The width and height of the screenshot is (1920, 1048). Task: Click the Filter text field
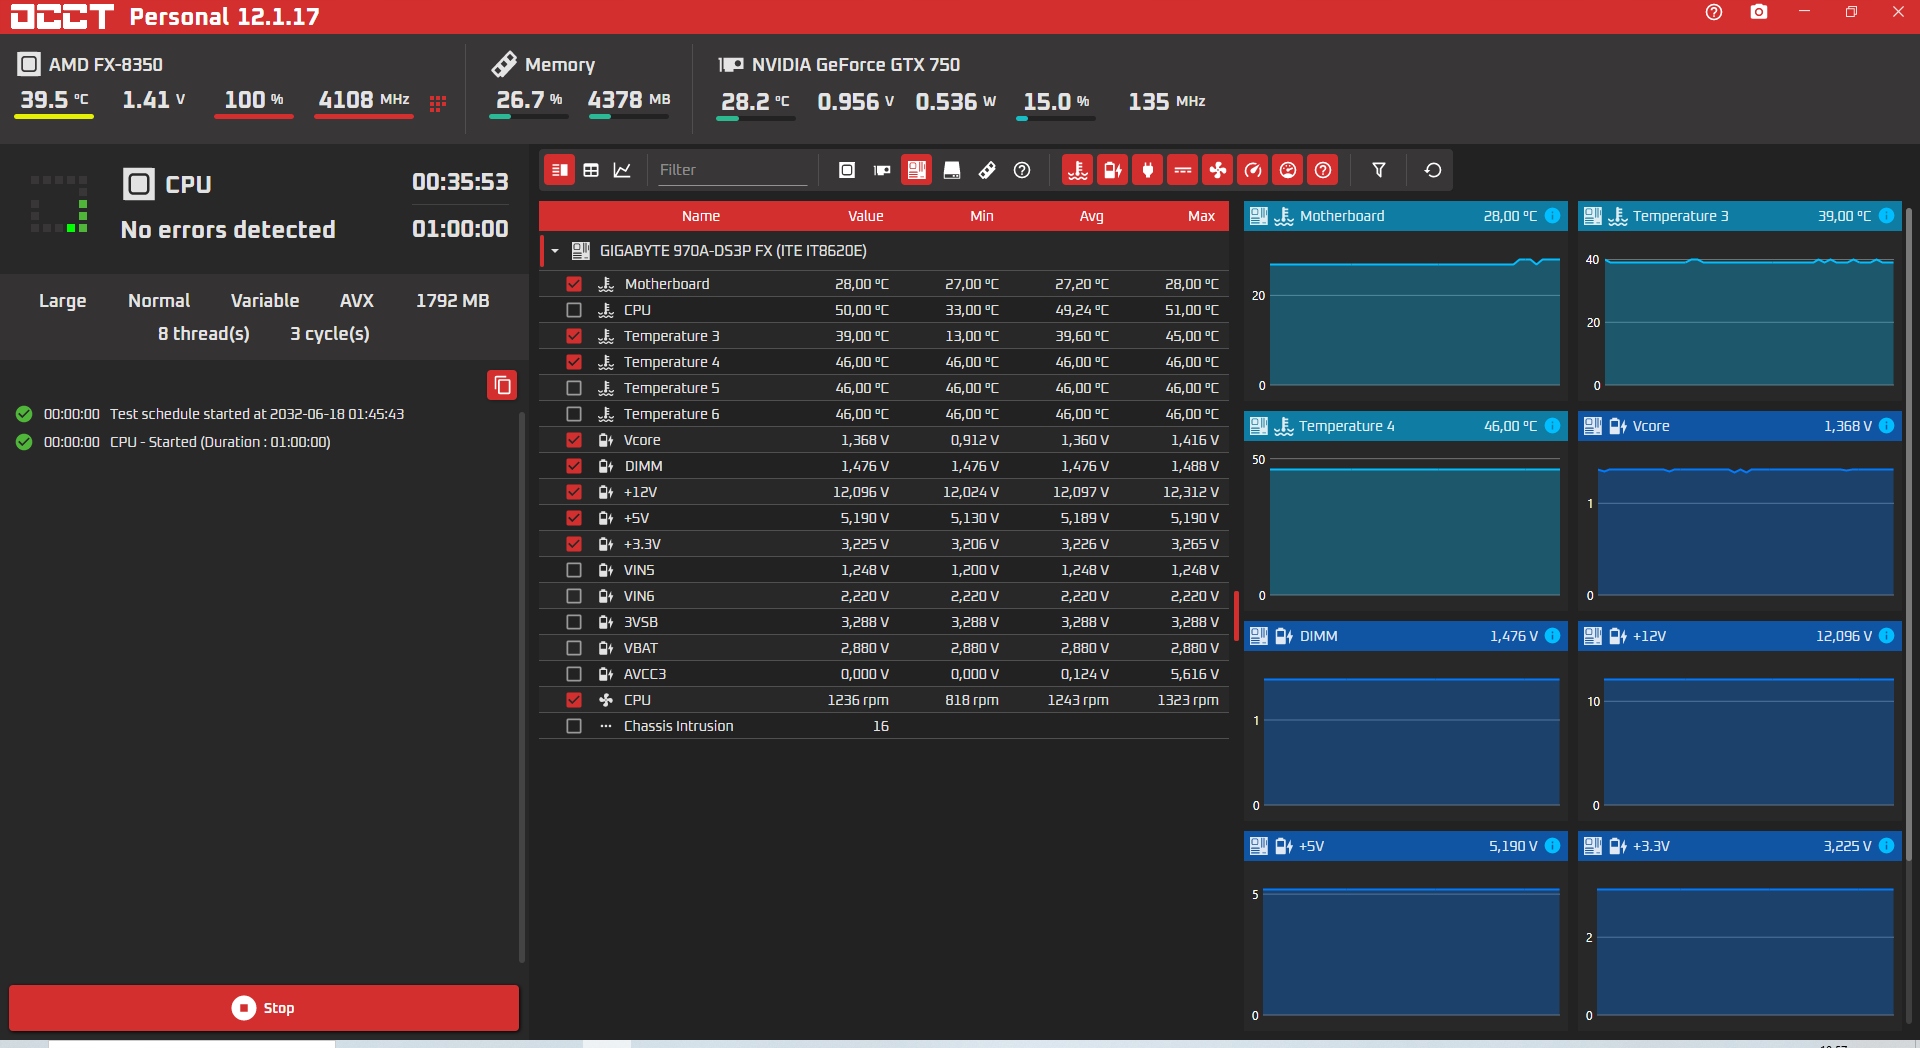coord(732,170)
